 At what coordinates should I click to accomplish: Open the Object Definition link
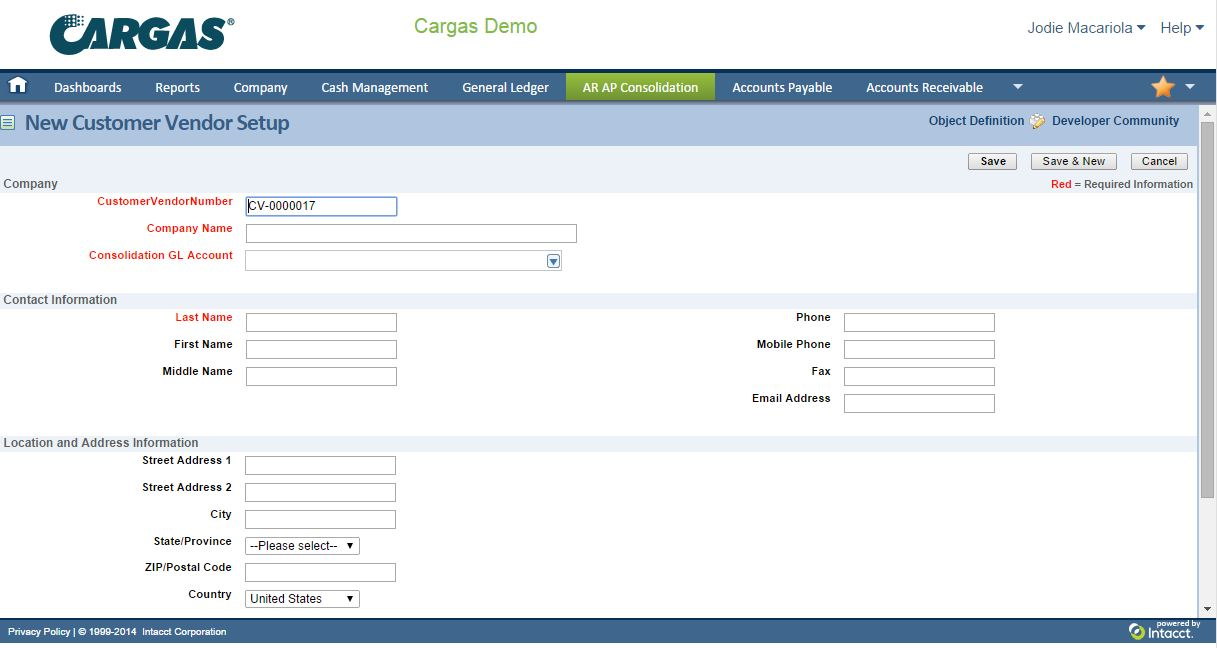pos(976,121)
